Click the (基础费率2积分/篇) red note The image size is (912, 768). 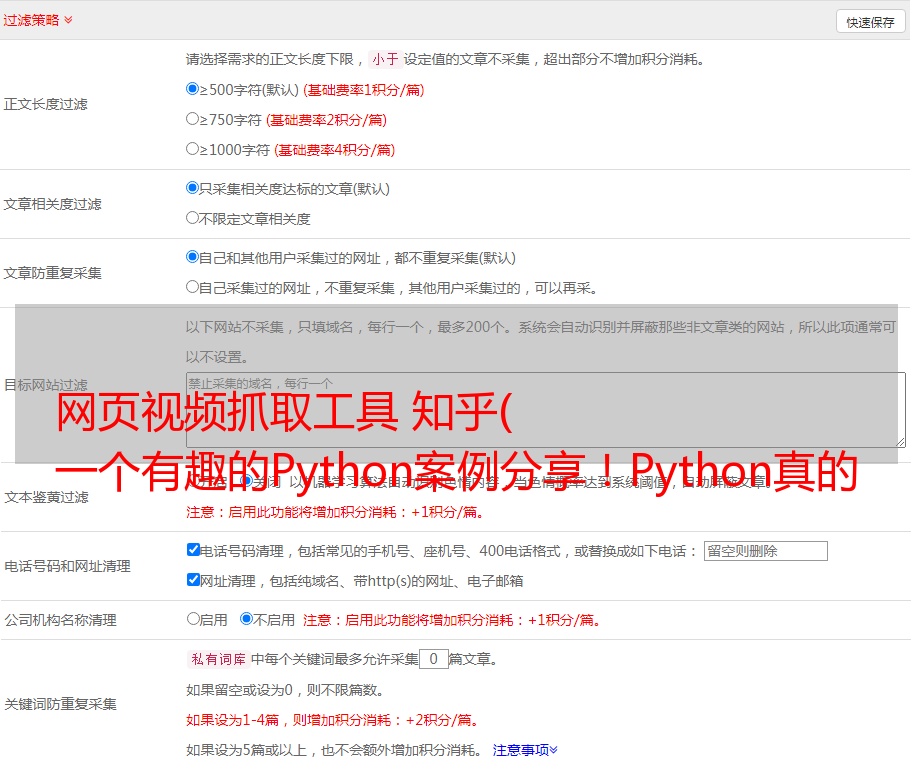pos(326,120)
